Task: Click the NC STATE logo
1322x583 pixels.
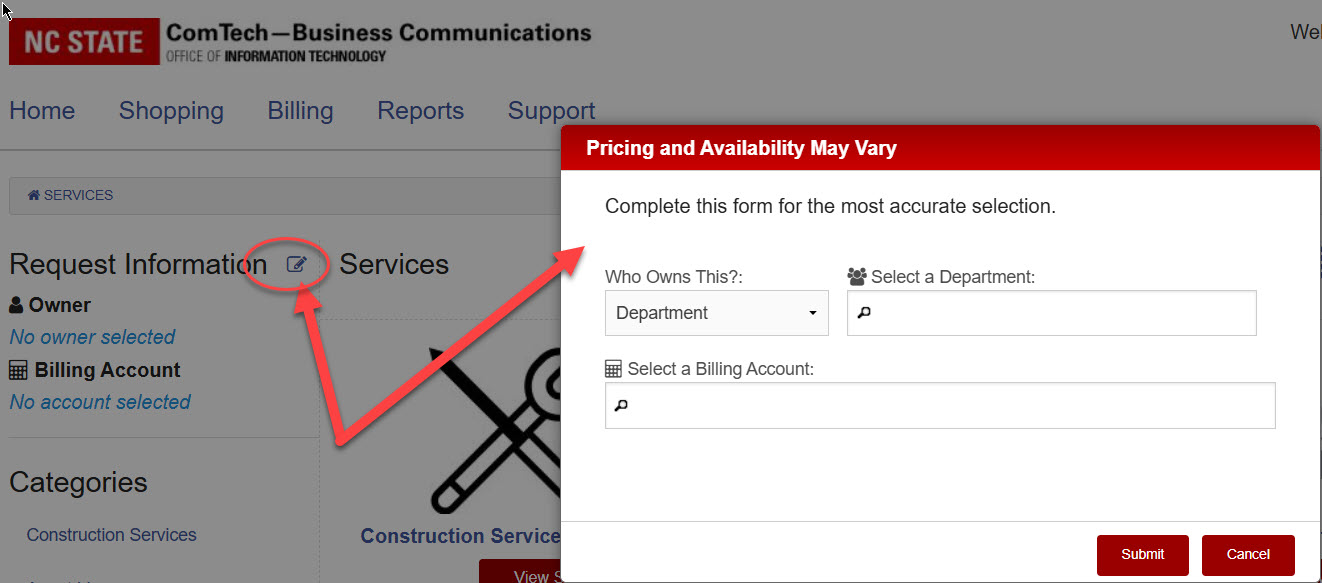Action: point(84,41)
